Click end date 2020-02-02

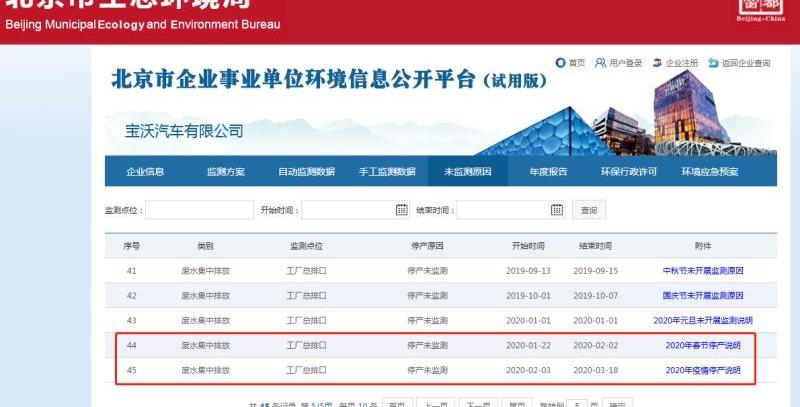(x=595, y=345)
